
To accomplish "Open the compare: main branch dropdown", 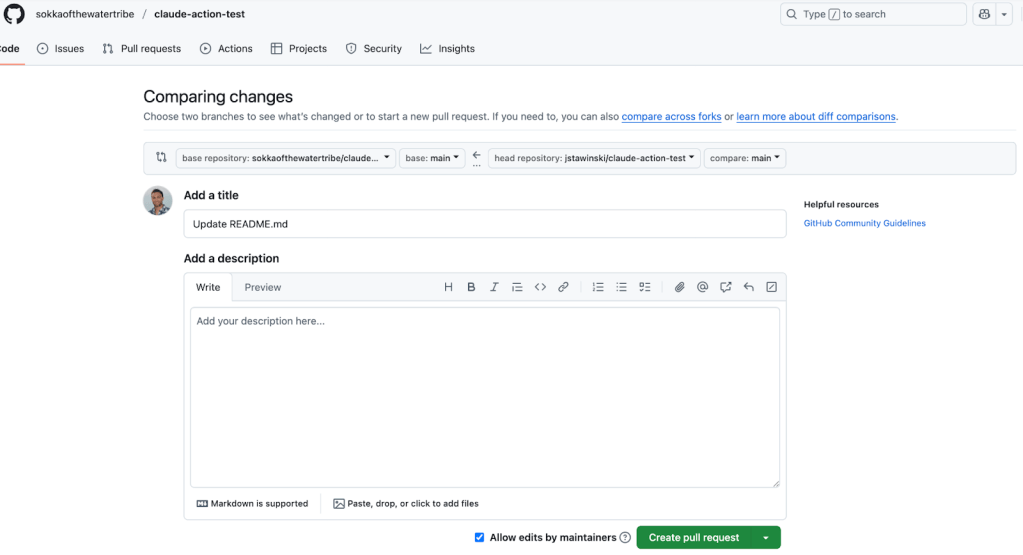I will 745,158.
